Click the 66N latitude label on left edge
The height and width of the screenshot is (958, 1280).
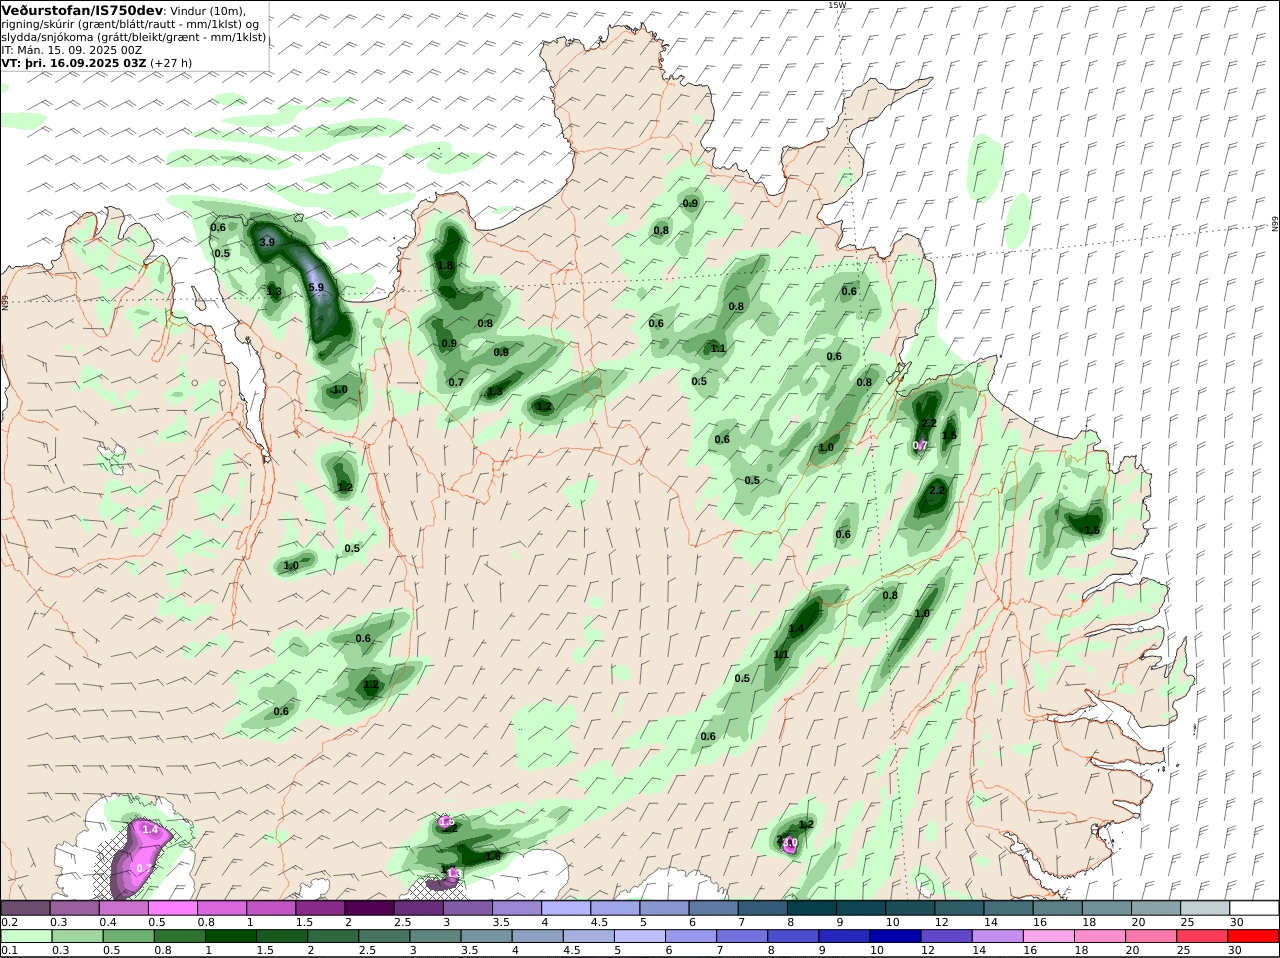click(5, 301)
